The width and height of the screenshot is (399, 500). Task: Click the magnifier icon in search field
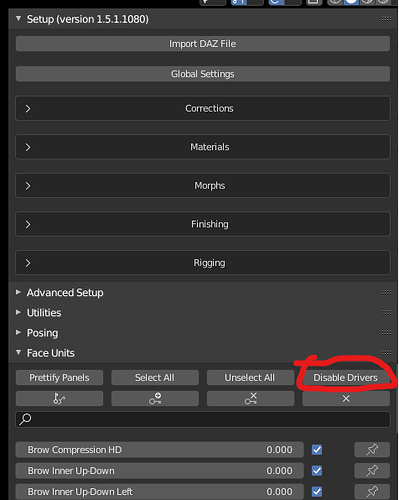click(25, 419)
